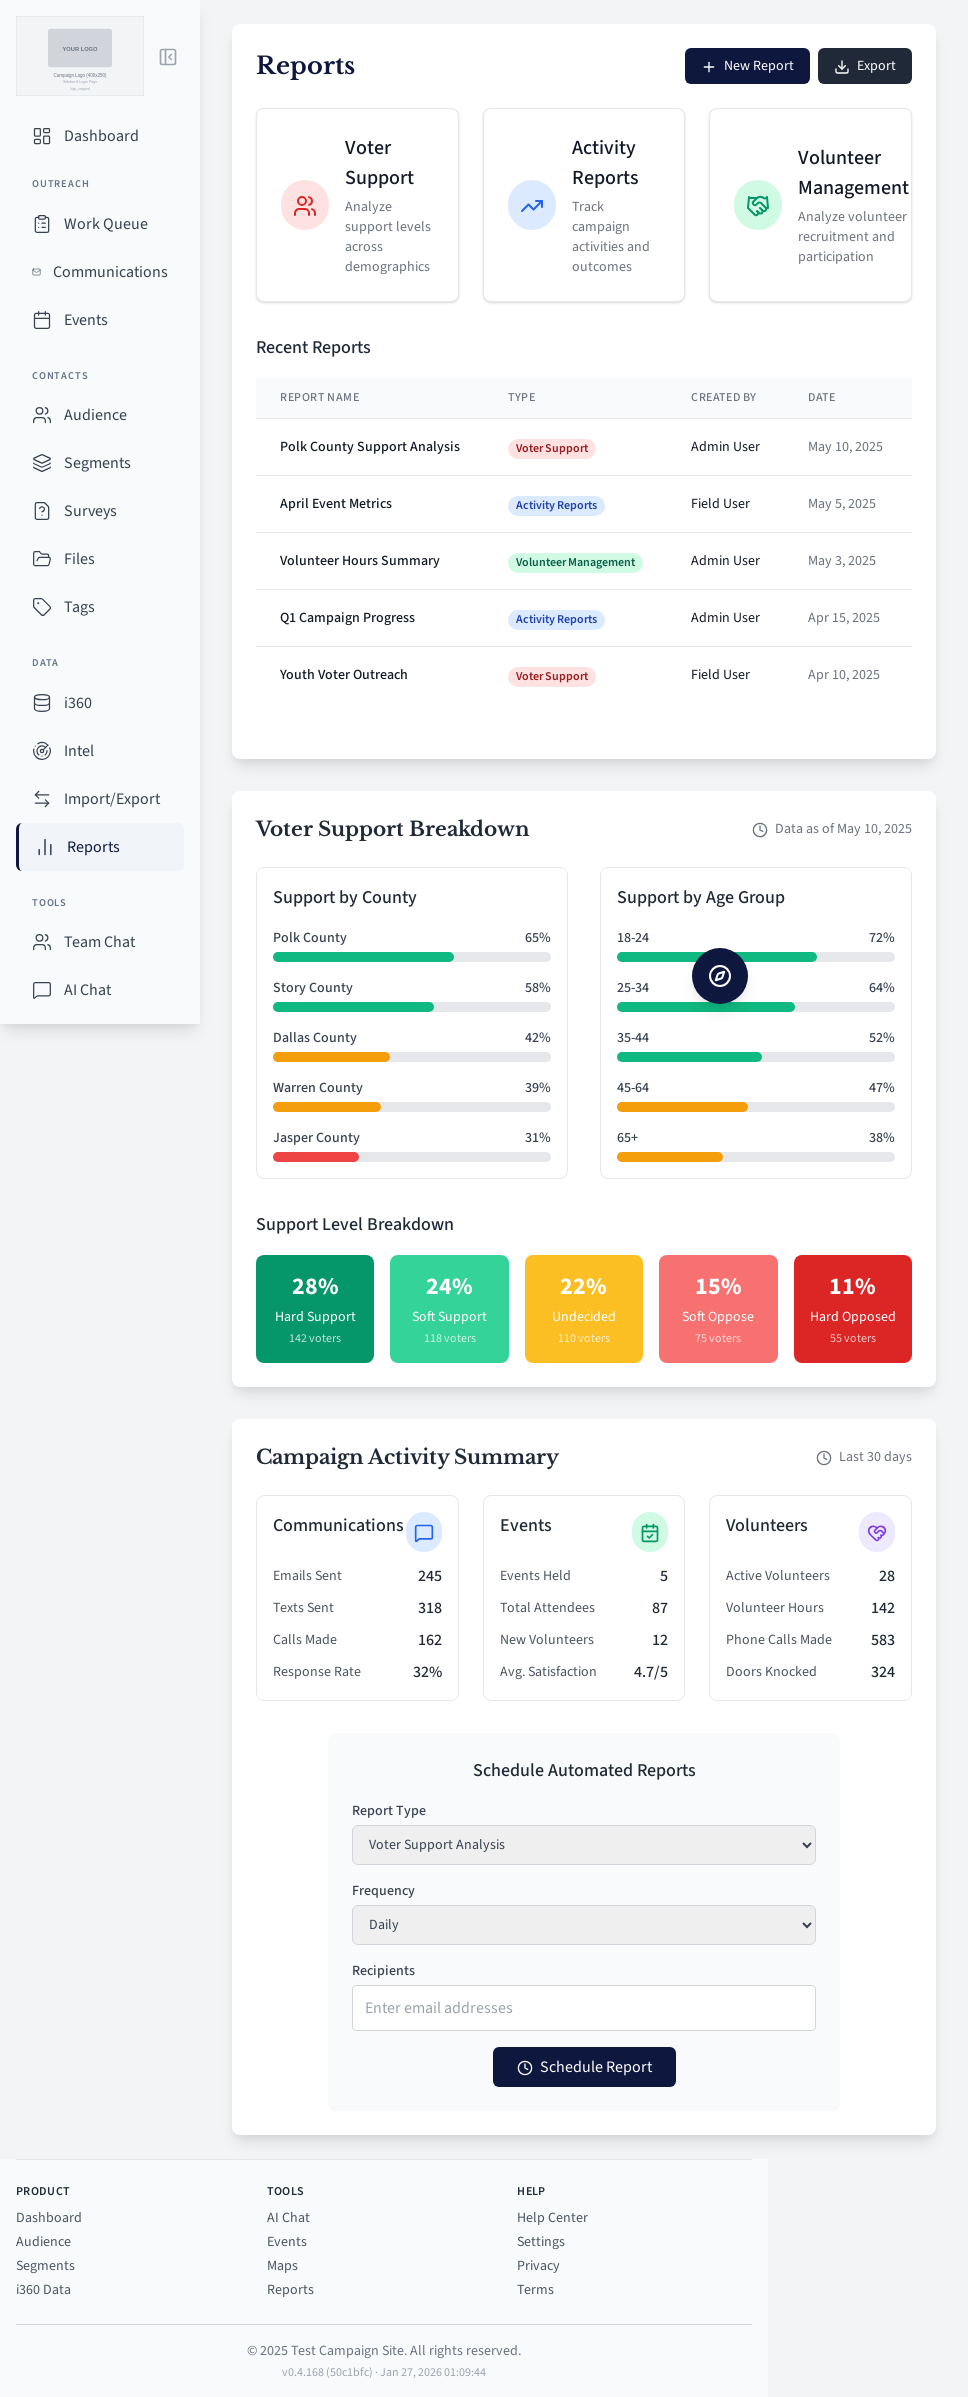Click the Polk County support progress bar
The image size is (968, 2397).
pos(411,957)
